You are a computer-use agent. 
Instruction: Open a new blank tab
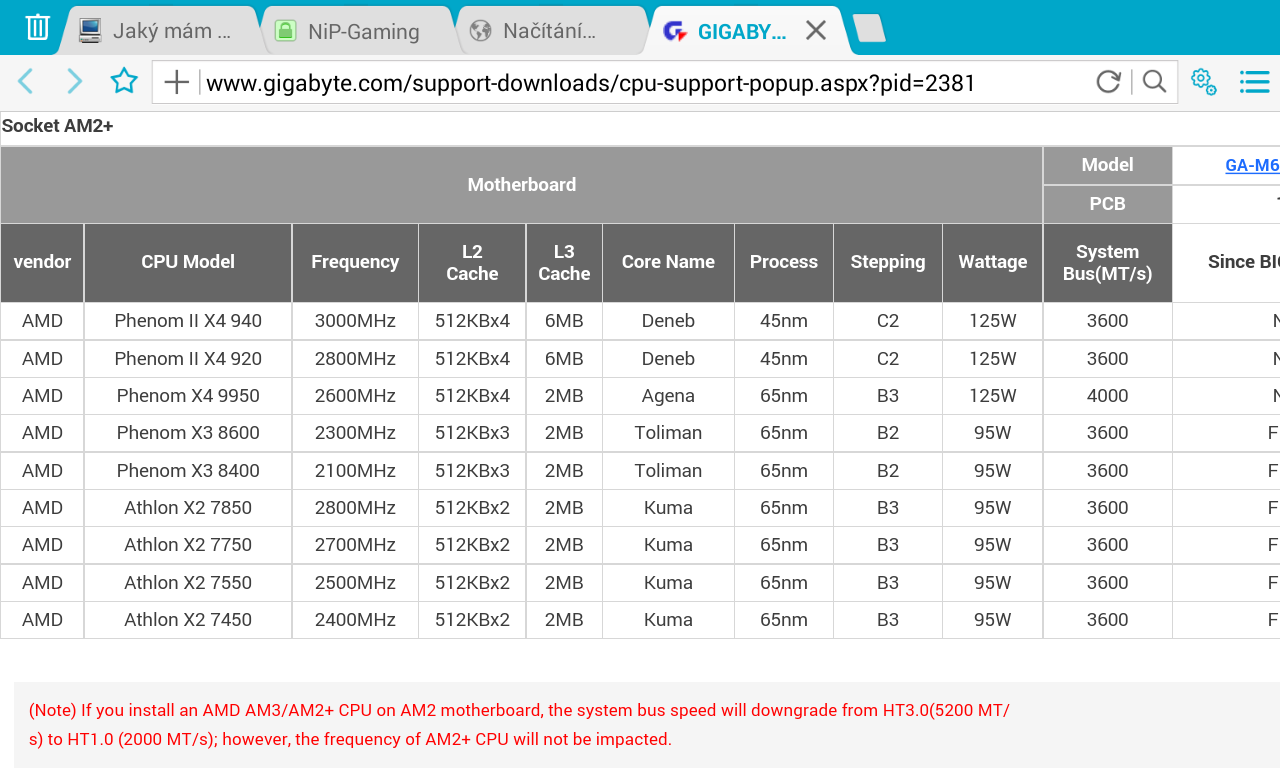869,29
